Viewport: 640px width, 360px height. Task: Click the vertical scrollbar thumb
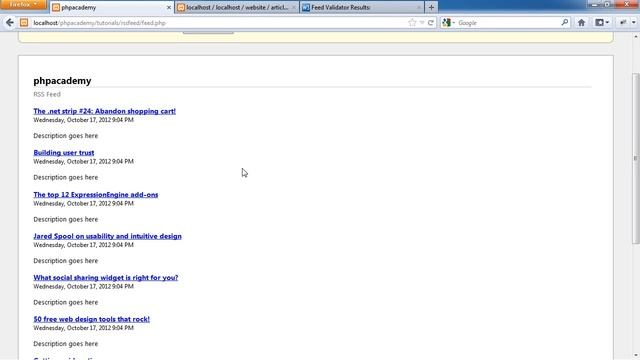(x=636, y=158)
